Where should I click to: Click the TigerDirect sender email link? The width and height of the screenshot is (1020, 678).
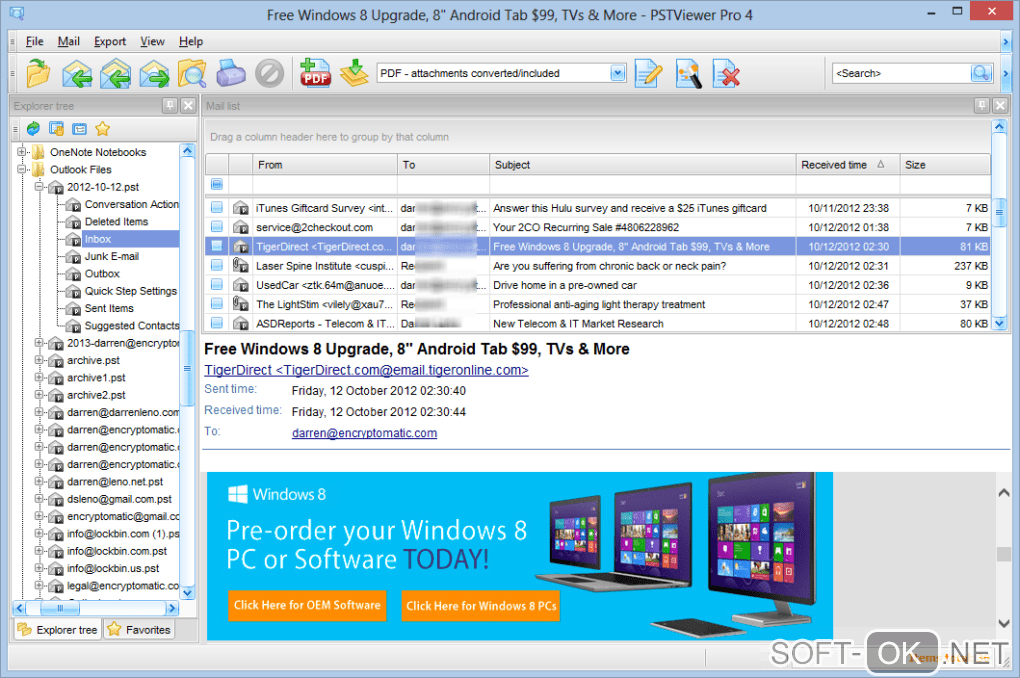366,370
